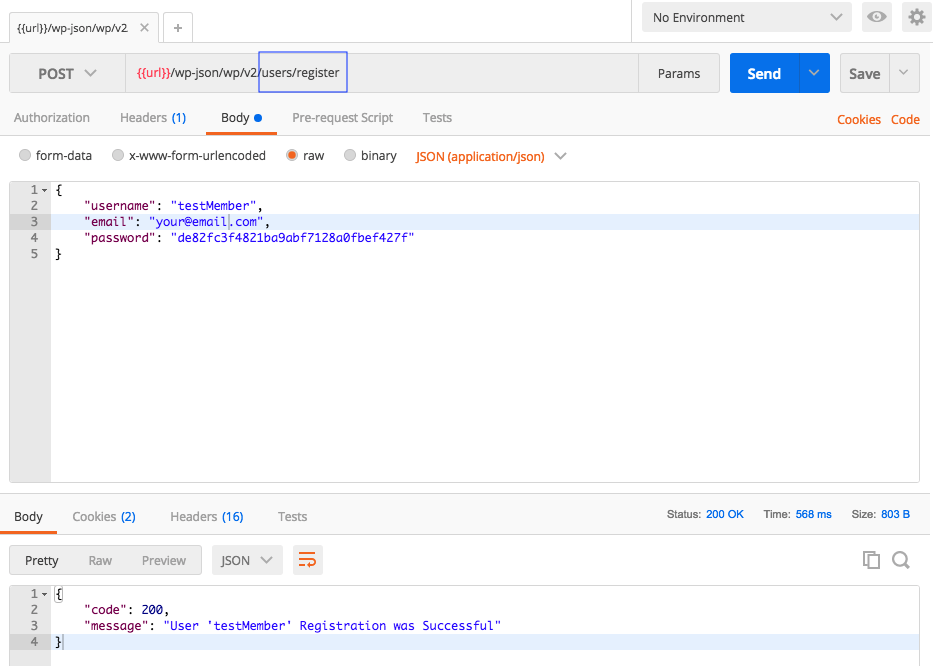Click the response Time 568 ms value

click(x=813, y=514)
